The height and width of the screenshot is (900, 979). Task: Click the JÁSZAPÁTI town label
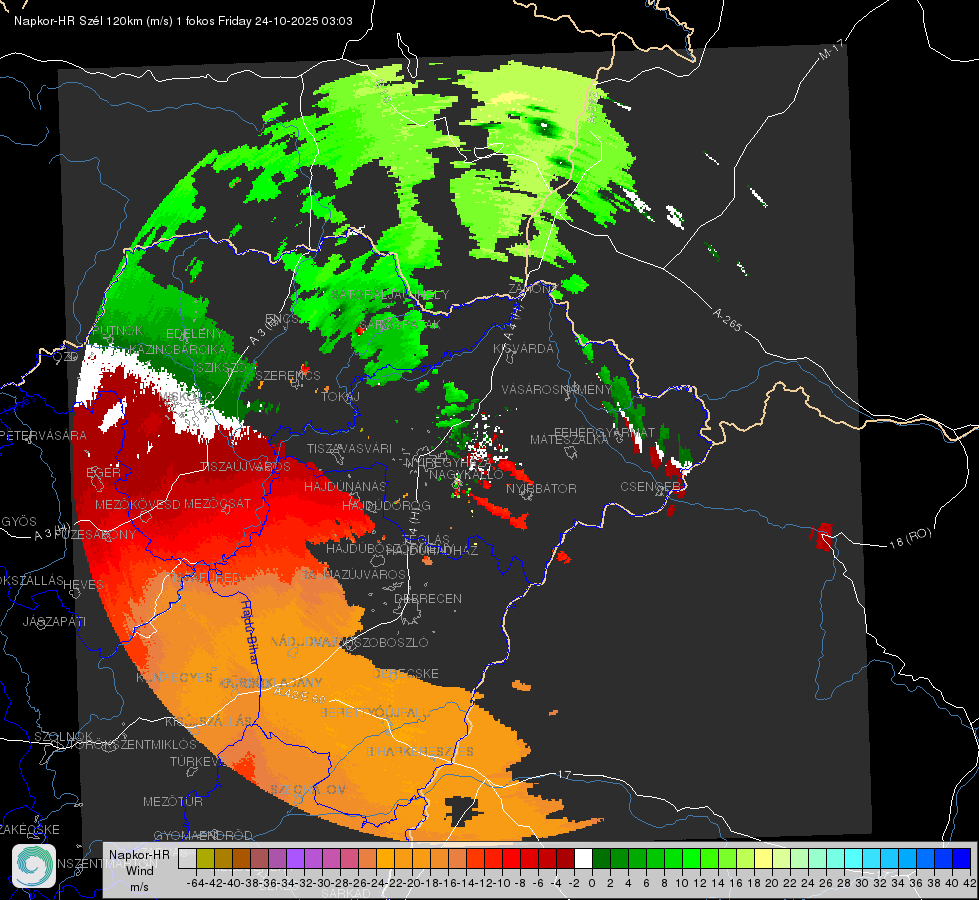point(54,621)
